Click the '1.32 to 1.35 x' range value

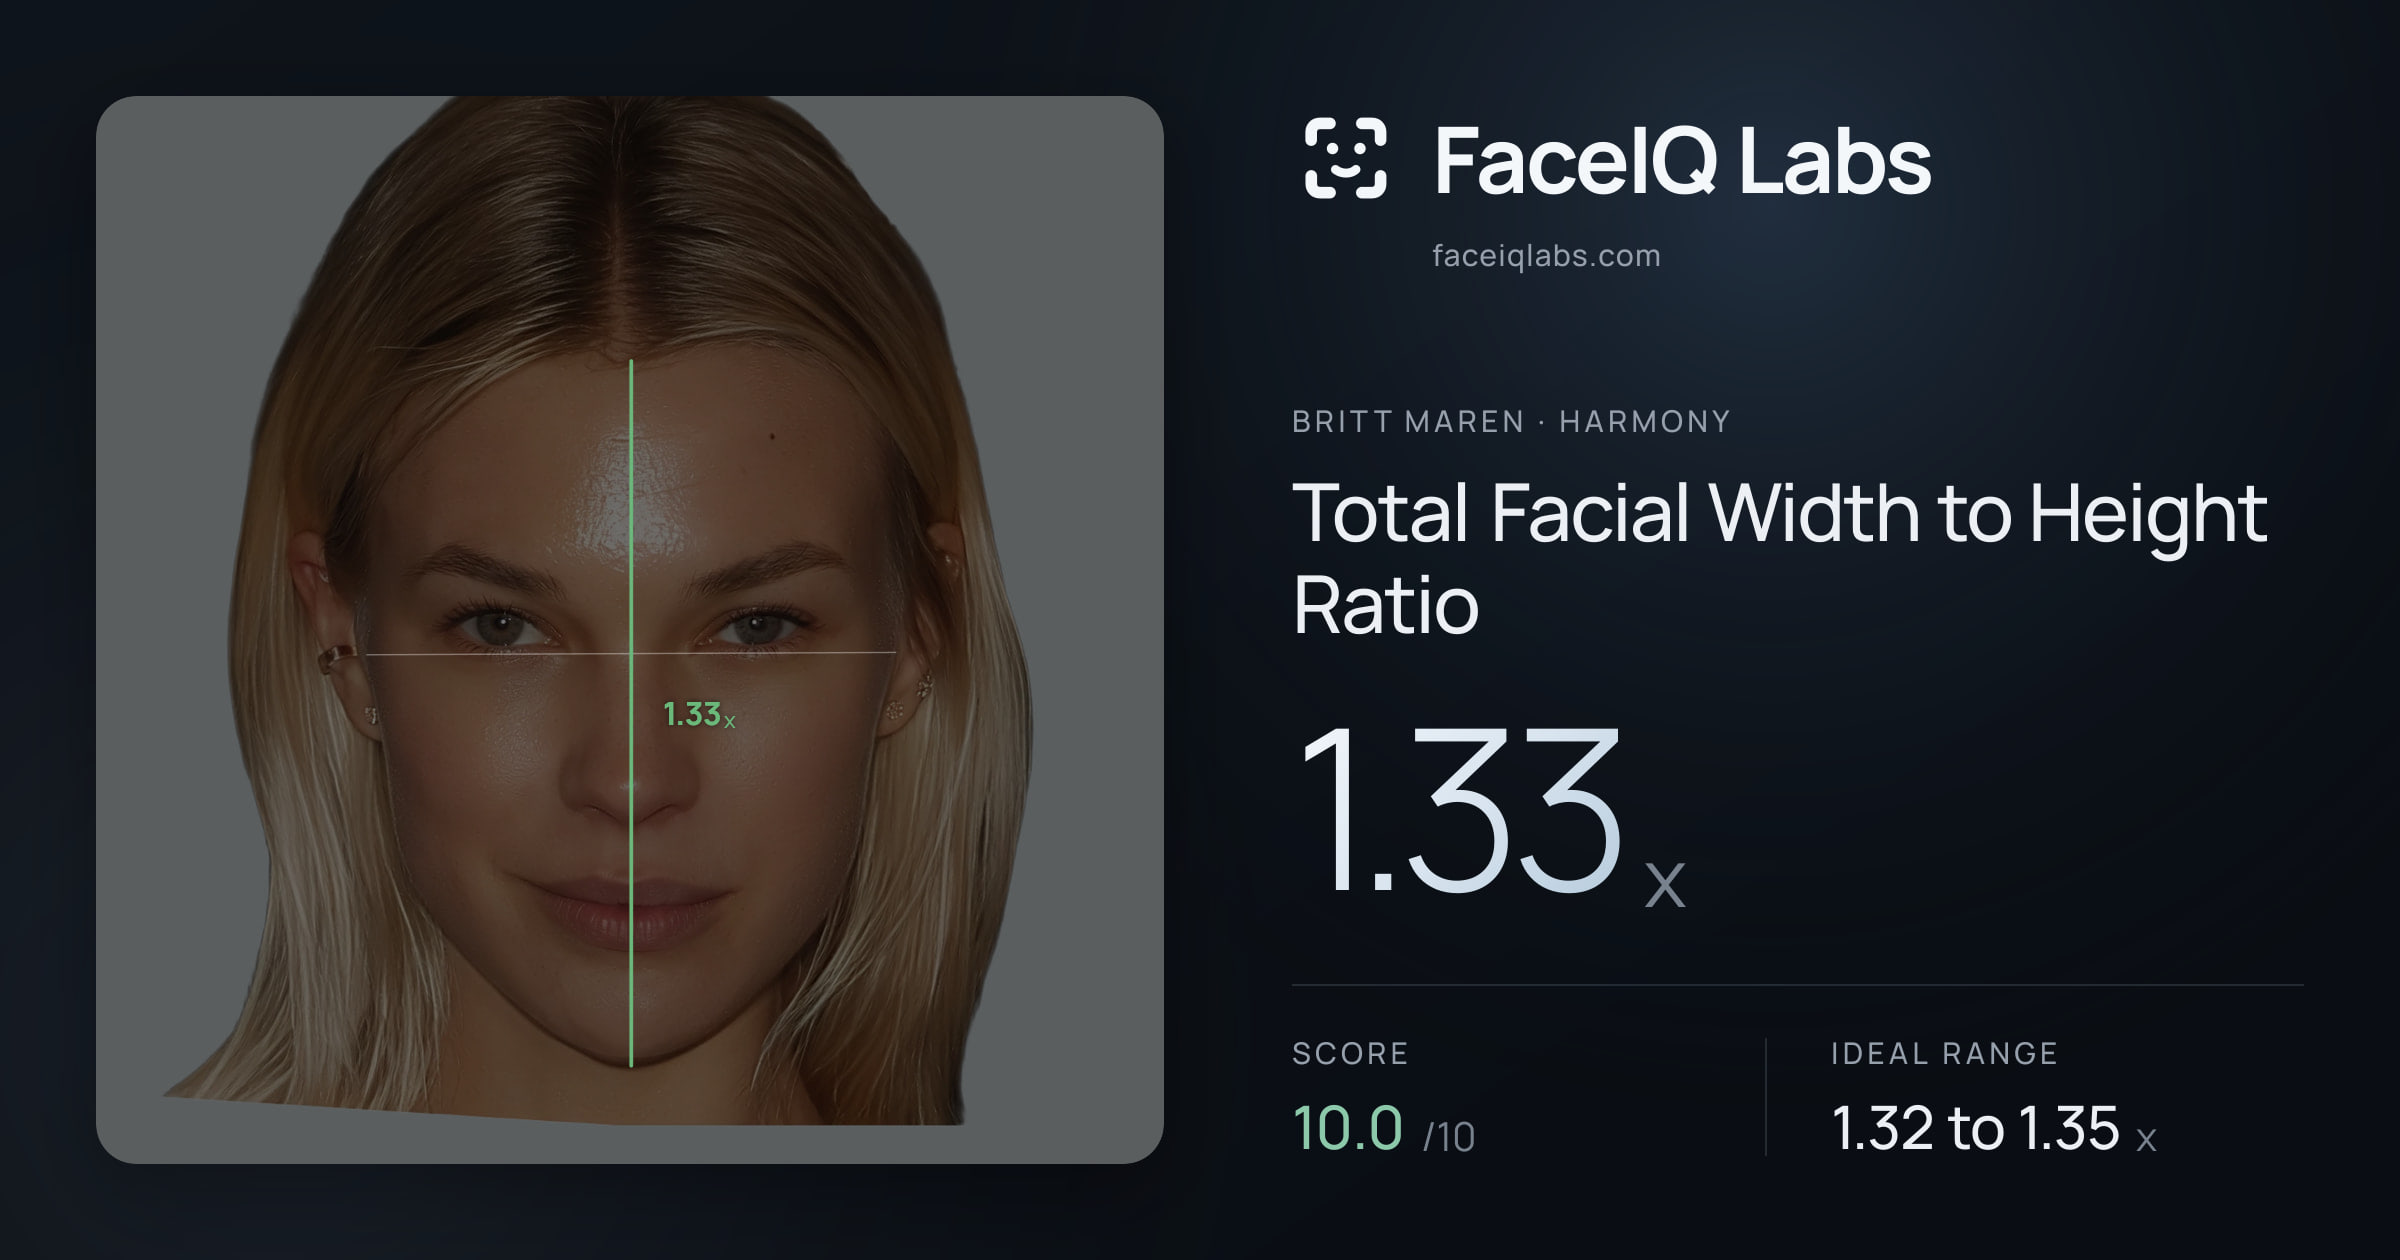click(x=1994, y=1129)
